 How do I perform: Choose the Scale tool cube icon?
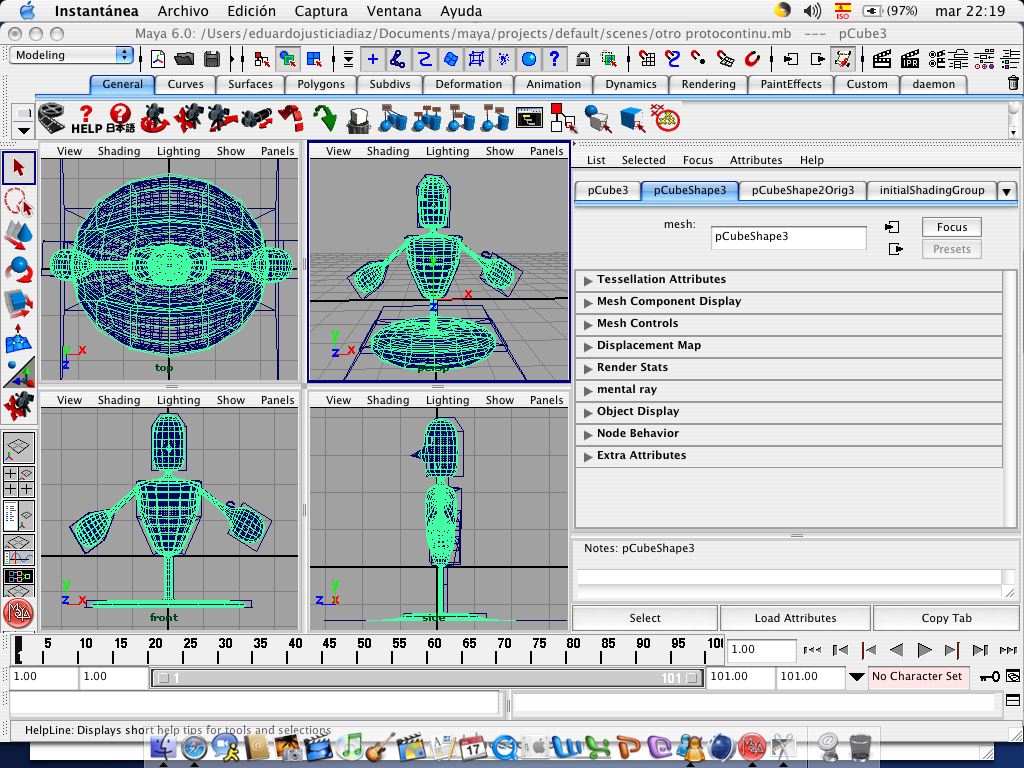point(18,303)
